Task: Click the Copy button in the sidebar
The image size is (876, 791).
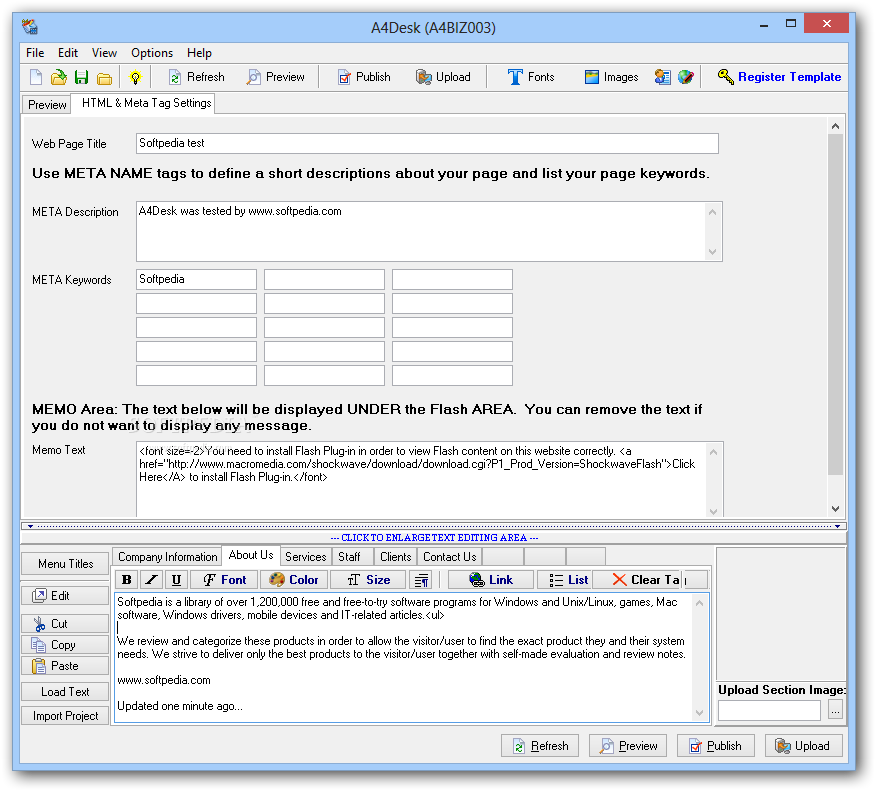Action: point(65,645)
